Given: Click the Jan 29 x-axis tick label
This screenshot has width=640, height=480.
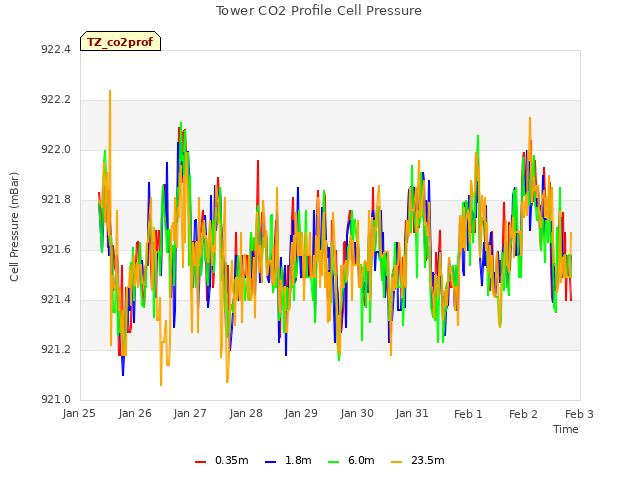Looking at the screenshot, I should click(301, 413).
